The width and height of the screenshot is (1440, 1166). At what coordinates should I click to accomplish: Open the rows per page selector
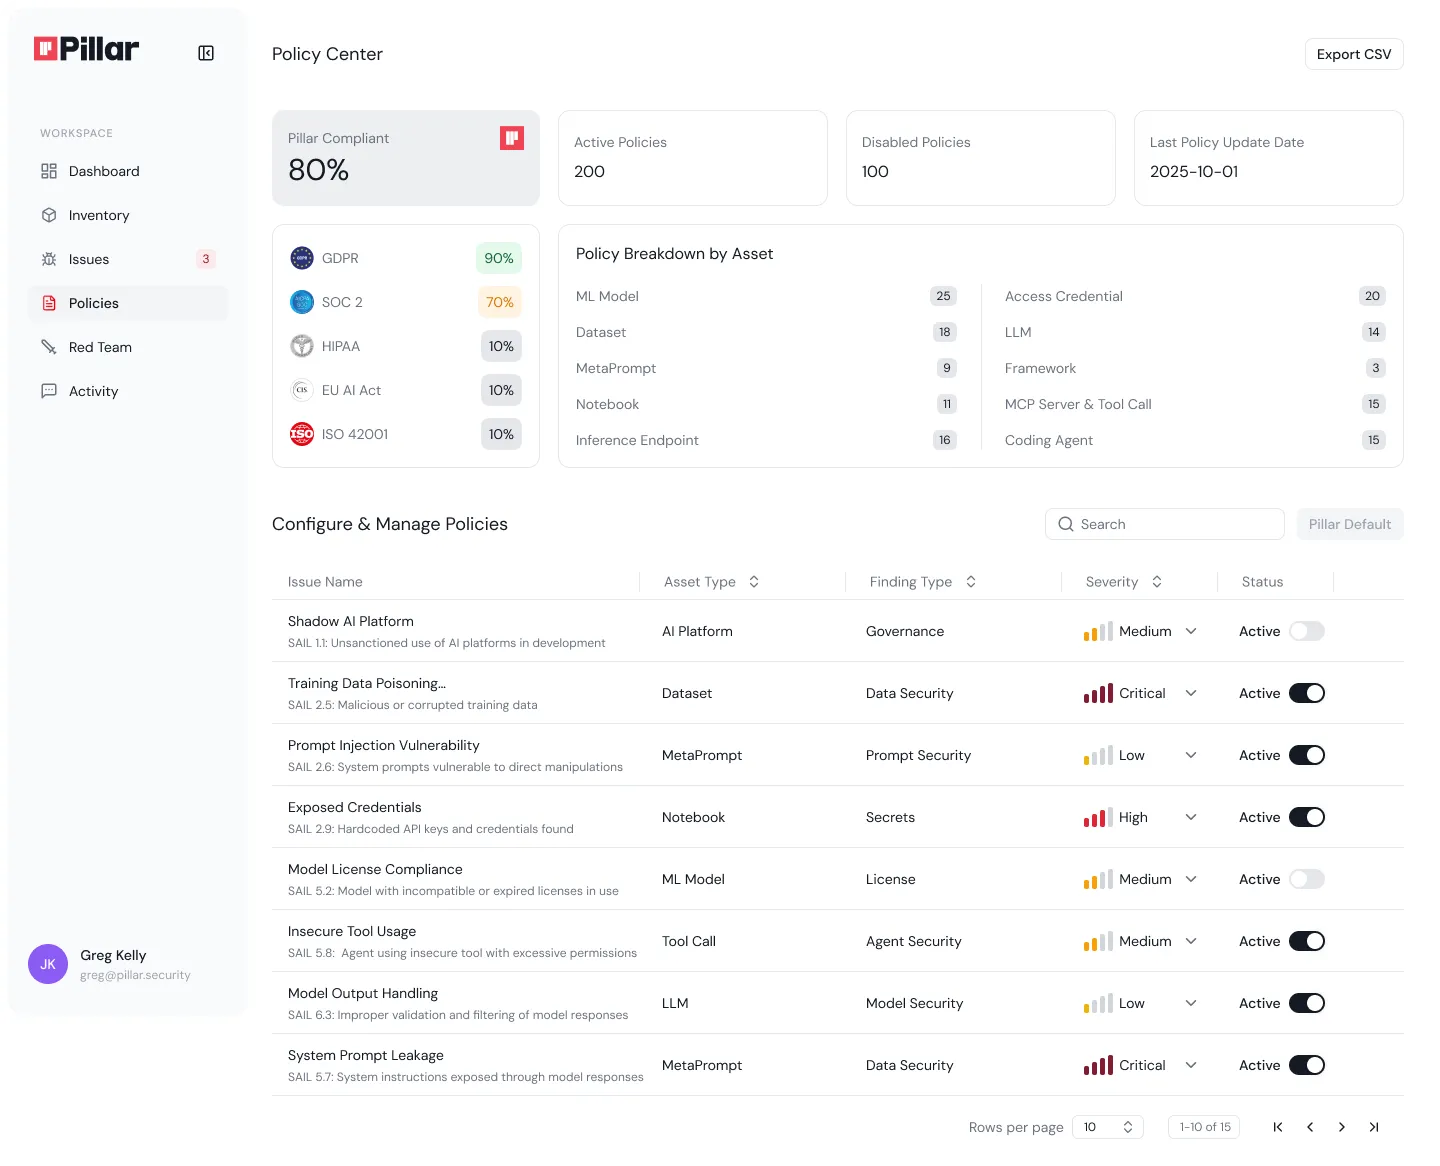pos(1107,1127)
